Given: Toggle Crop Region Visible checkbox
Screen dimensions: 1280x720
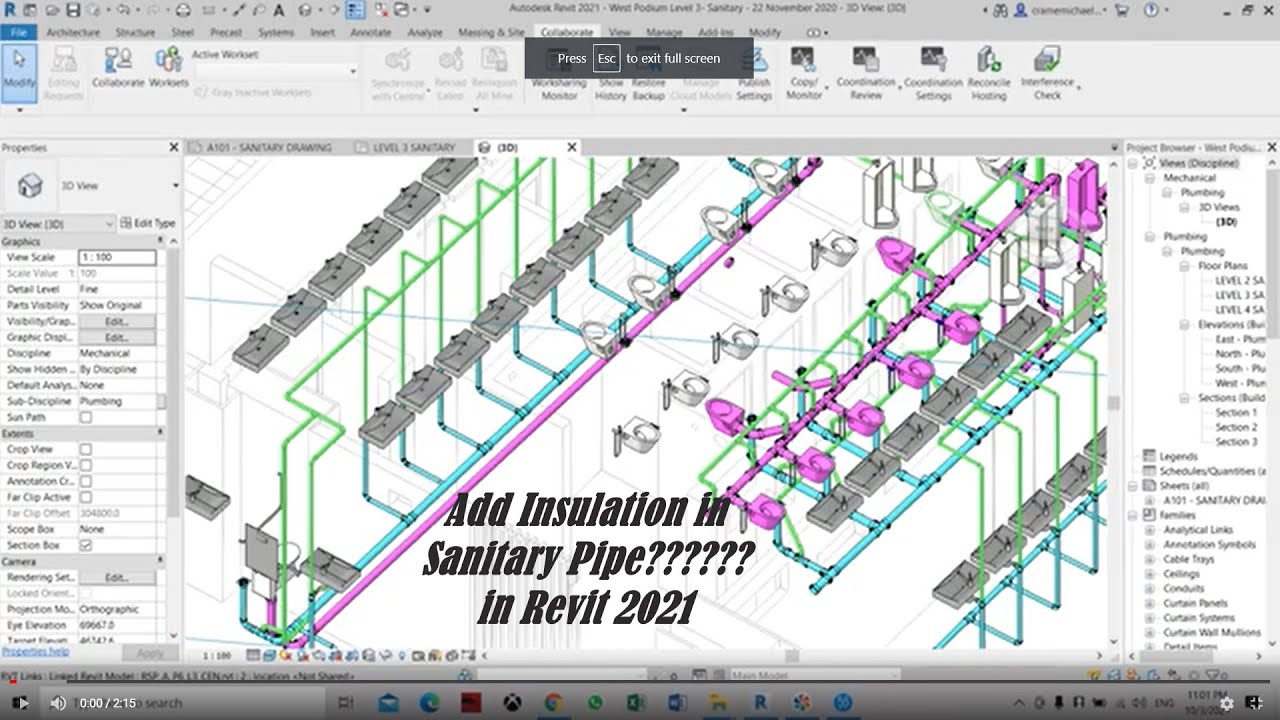Looking at the screenshot, I should tap(86, 465).
